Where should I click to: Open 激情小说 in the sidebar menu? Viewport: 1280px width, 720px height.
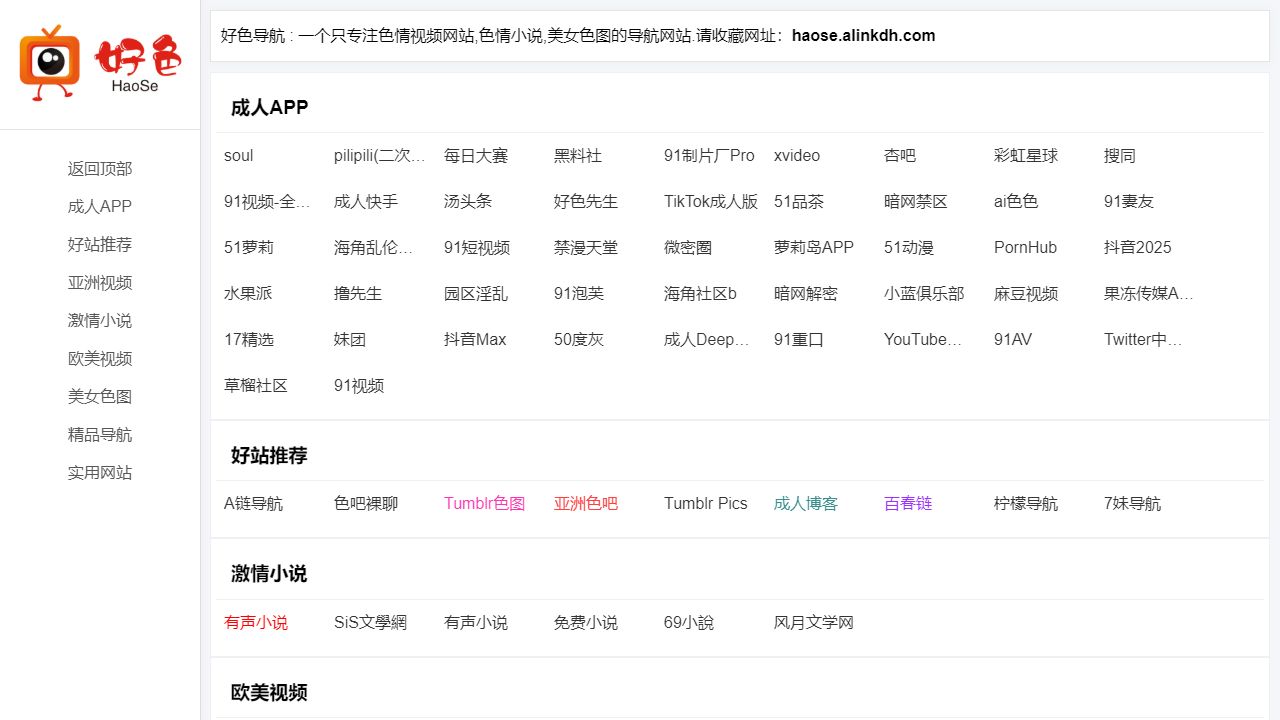100,321
